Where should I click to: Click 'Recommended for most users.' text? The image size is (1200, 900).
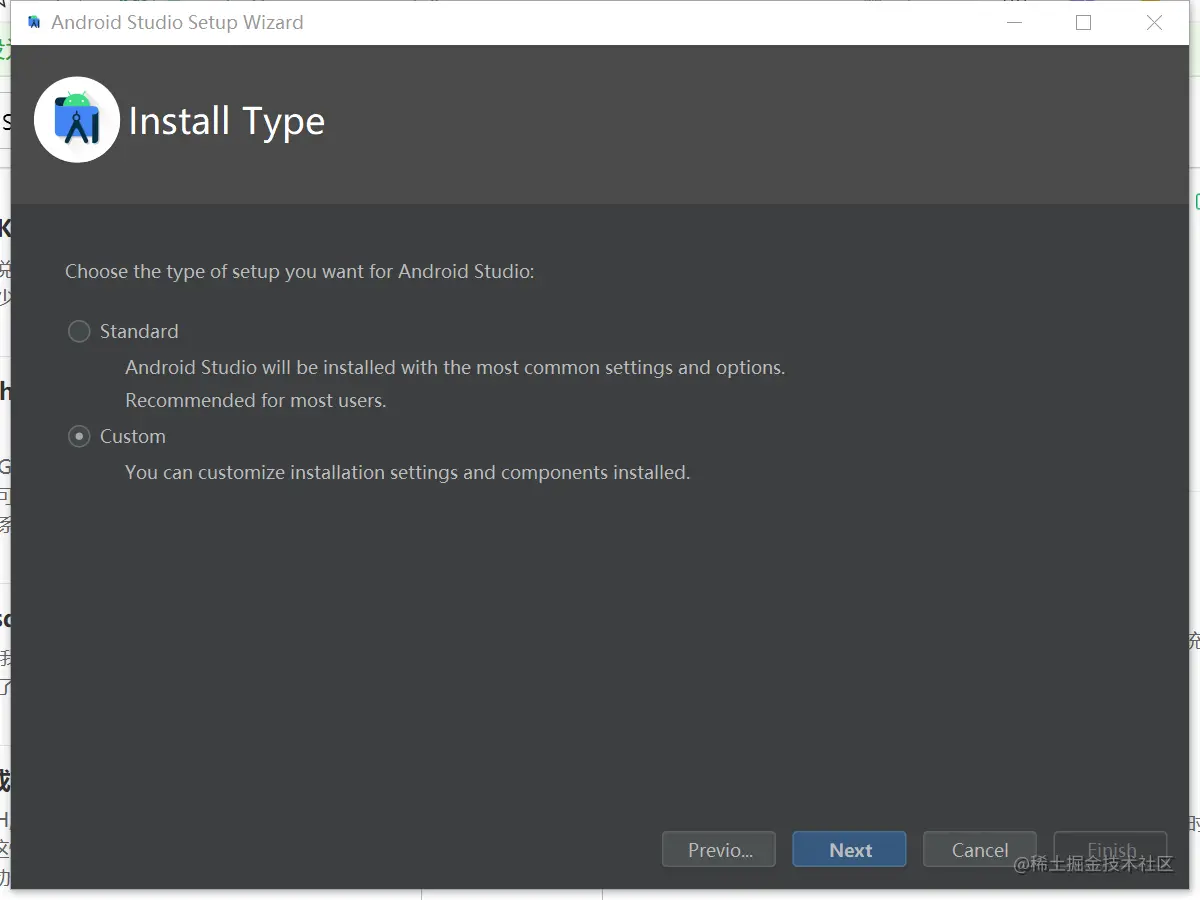click(x=256, y=400)
